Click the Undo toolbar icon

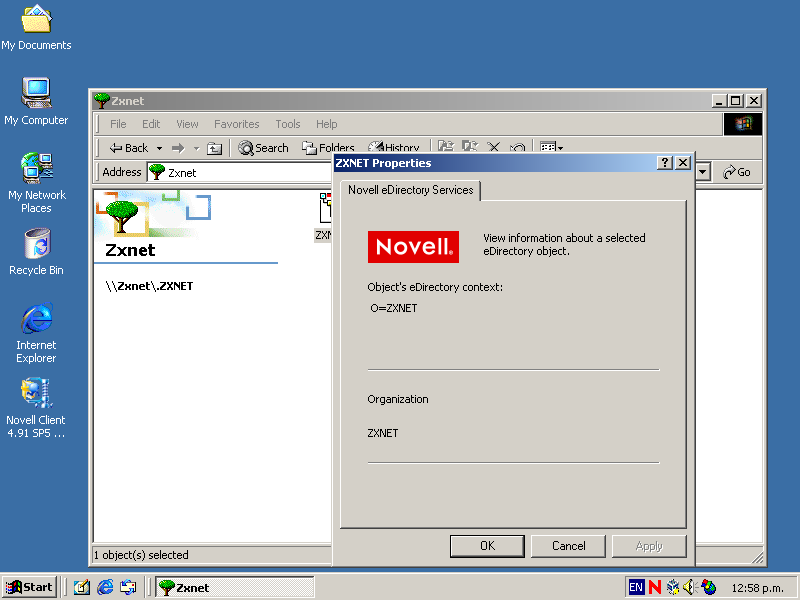tap(517, 148)
